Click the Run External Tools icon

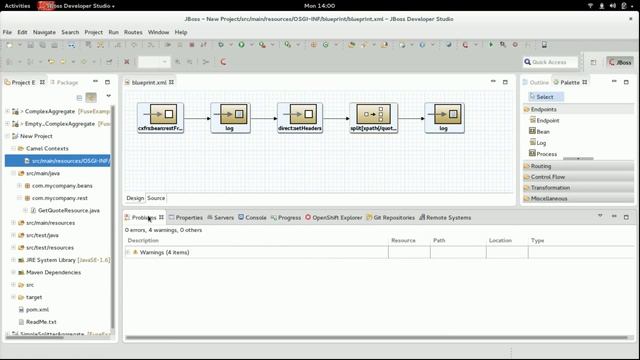click(x=262, y=44)
